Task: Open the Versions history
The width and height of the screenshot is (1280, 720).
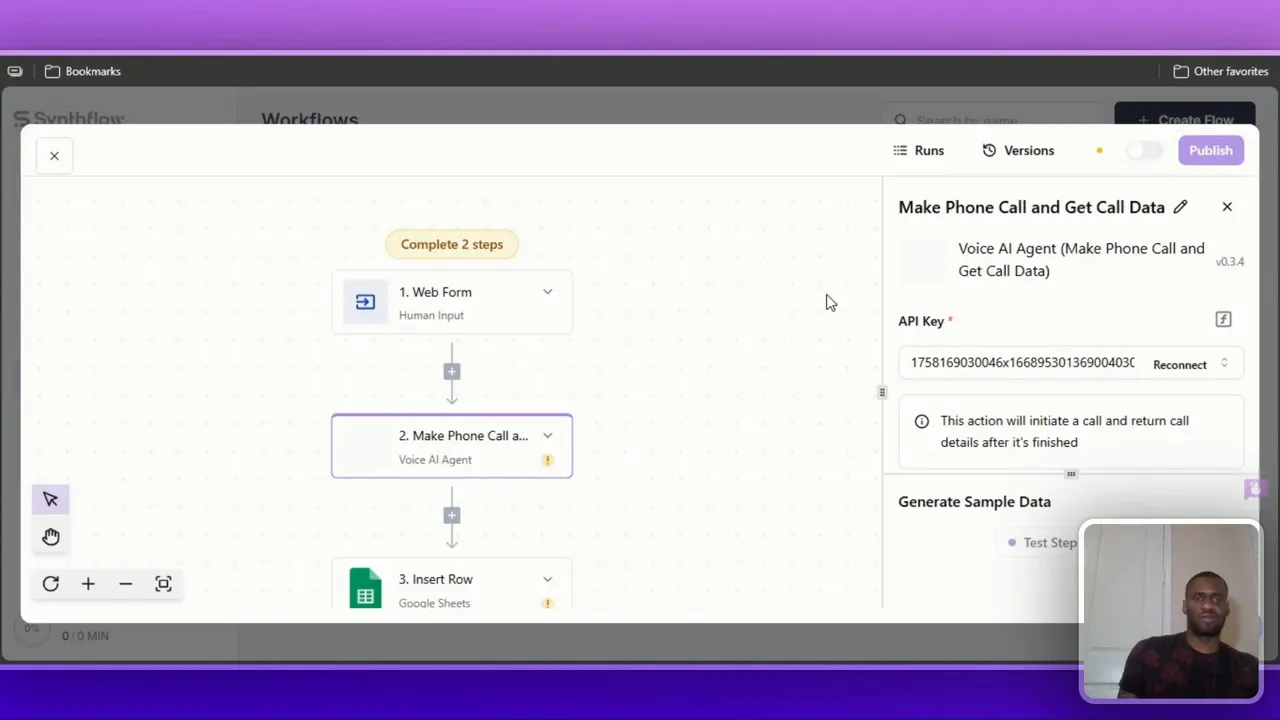Action: pyautogui.click(x=1018, y=151)
